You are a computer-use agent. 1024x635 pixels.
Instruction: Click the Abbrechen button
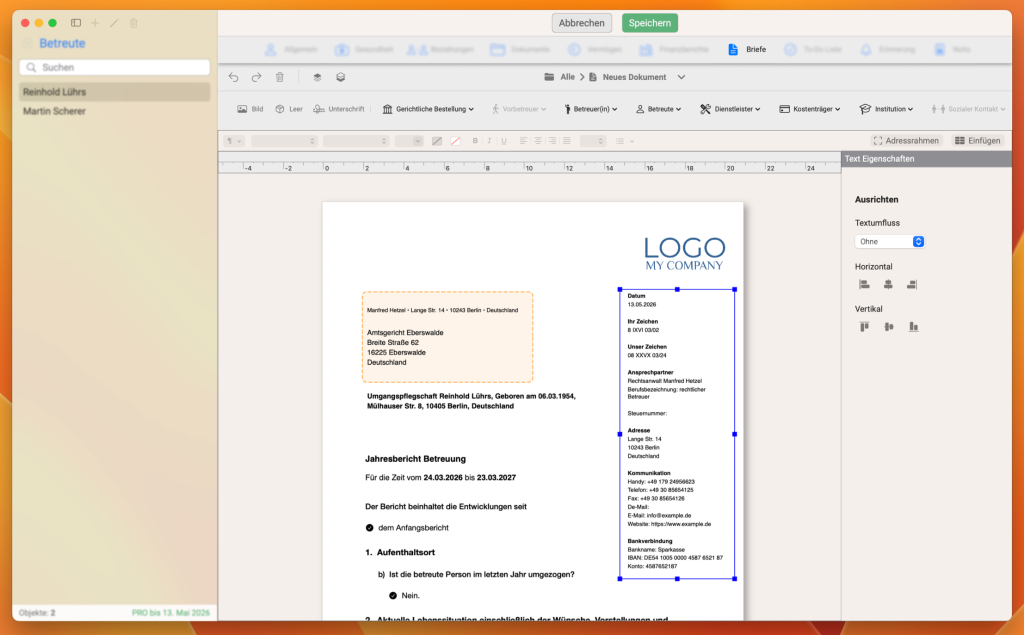[581, 23]
